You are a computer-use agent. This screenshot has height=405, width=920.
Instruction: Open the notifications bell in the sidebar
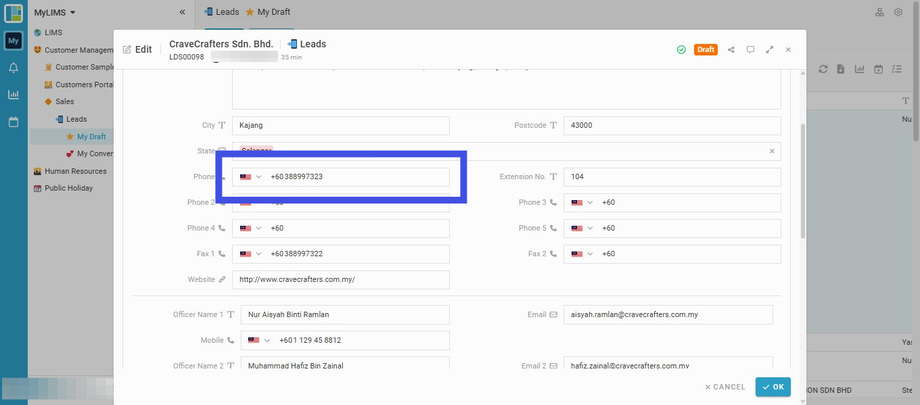[x=13, y=68]
